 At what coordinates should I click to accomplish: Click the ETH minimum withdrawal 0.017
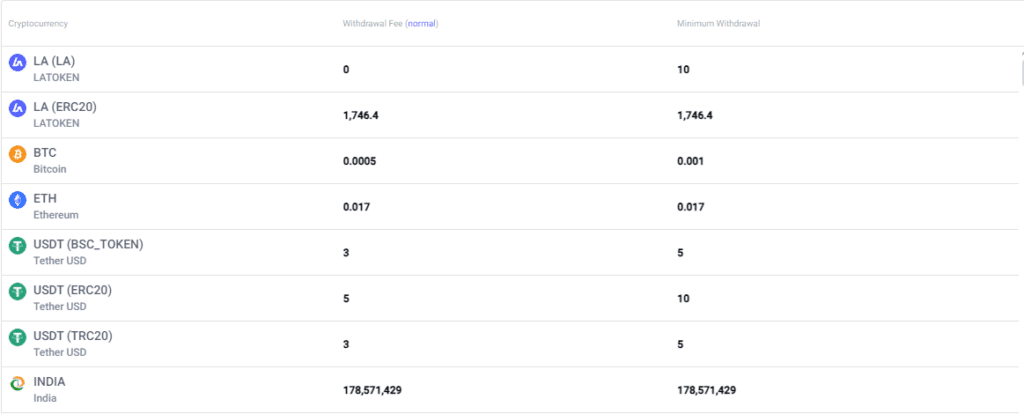point(691,207)
